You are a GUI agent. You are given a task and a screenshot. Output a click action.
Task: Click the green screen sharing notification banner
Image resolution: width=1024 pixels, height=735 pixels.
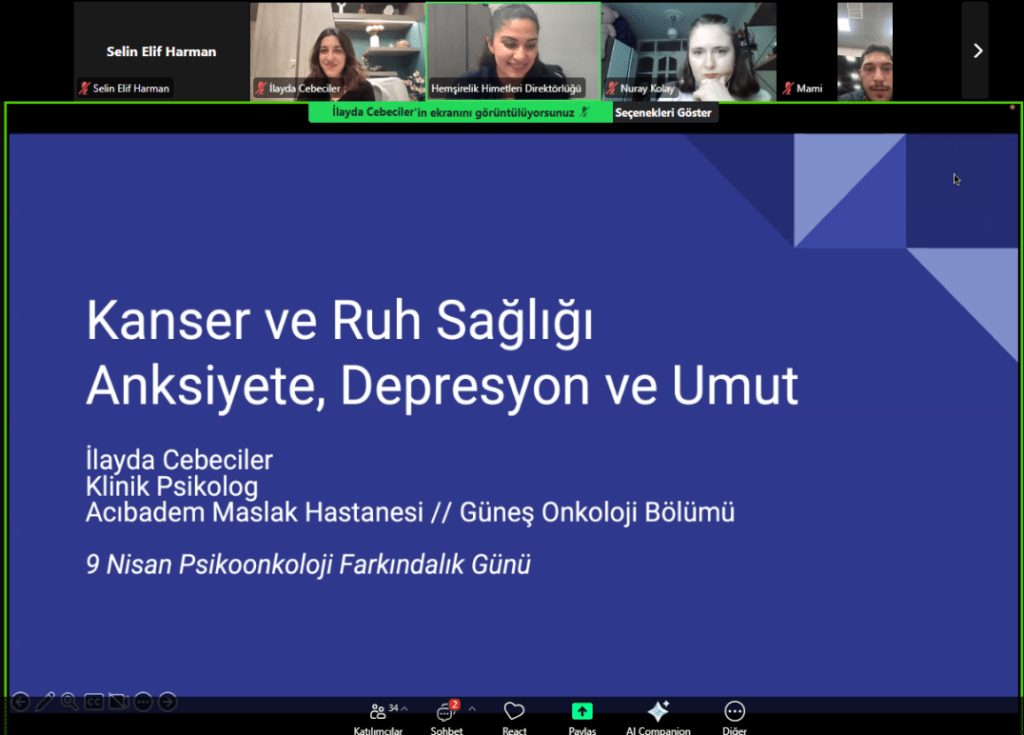click(459, 113)
